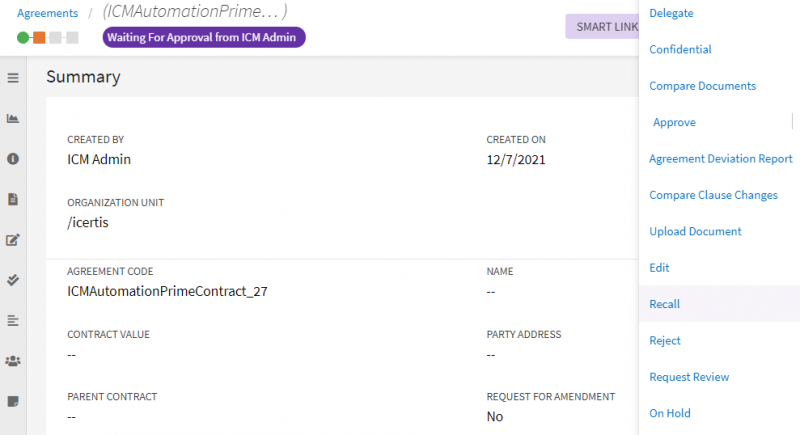Choose Approve from the action menu
Image resolution: width=800 pixels, height=435 pixels.
point(674,122)
